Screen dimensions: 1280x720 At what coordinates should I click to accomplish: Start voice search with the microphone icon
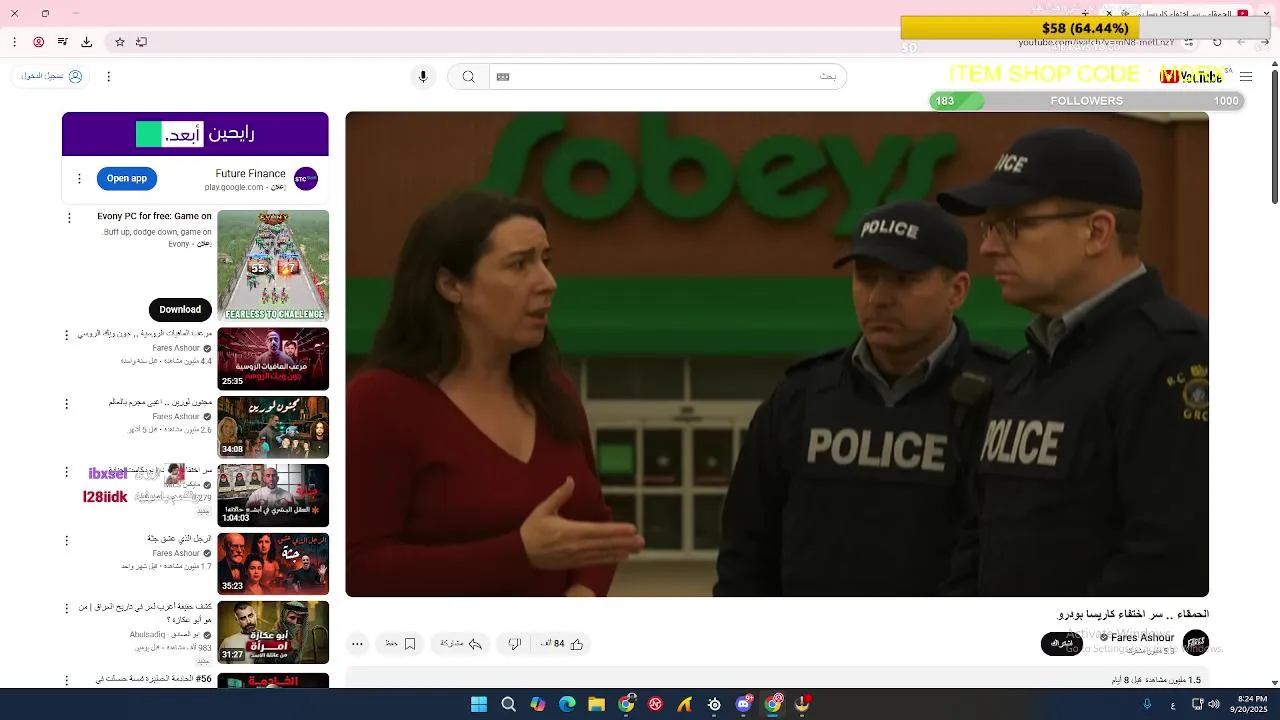click(x=423, y=77)
